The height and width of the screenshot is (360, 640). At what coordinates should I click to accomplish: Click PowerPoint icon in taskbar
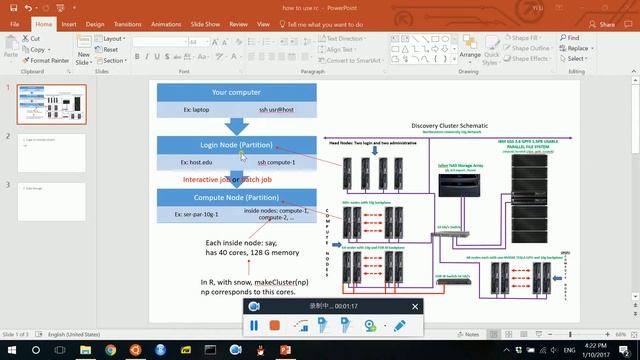(x=285, y=350)
